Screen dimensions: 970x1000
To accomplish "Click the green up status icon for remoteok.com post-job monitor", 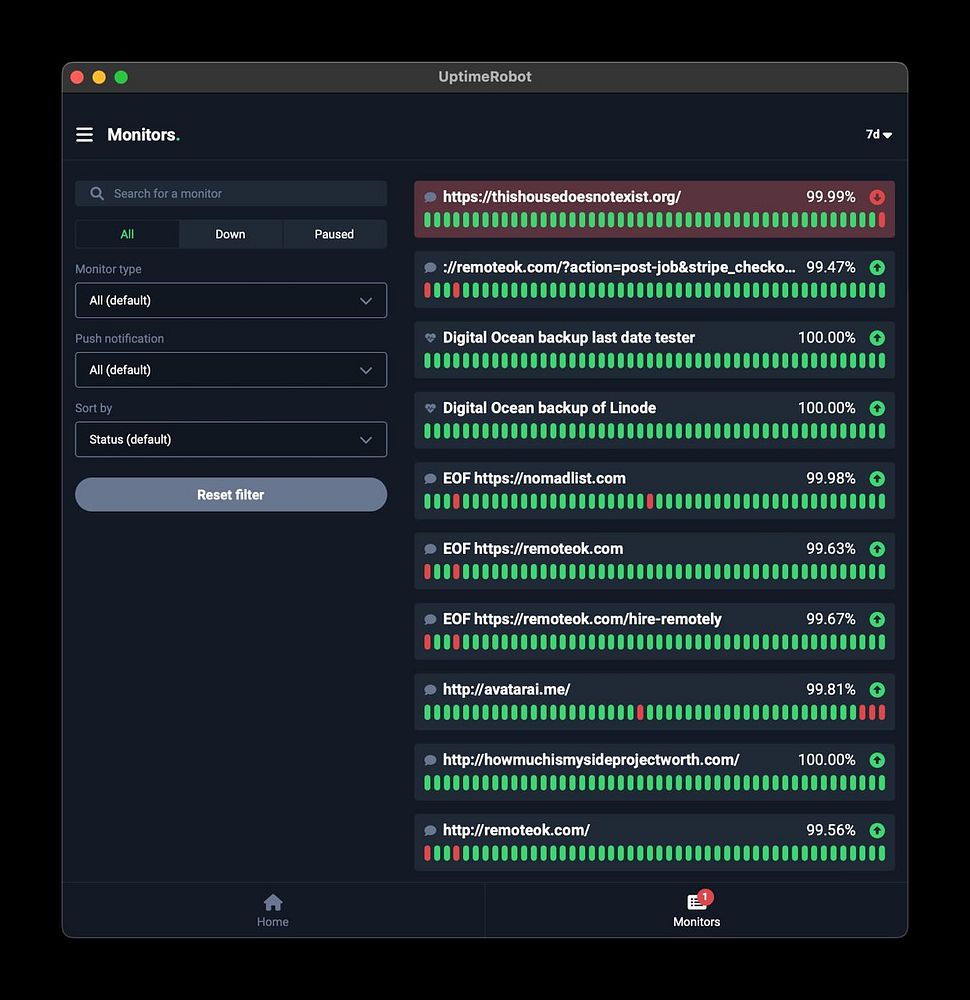I will click(x=877, y=268).
